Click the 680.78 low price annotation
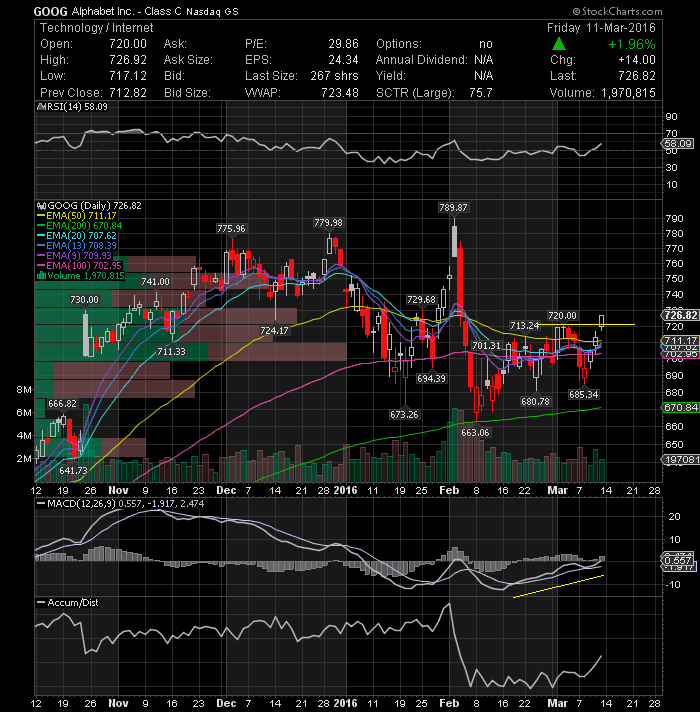Image resolution: width=700 pixels, height=712 pixels. [x=535, y=401]
